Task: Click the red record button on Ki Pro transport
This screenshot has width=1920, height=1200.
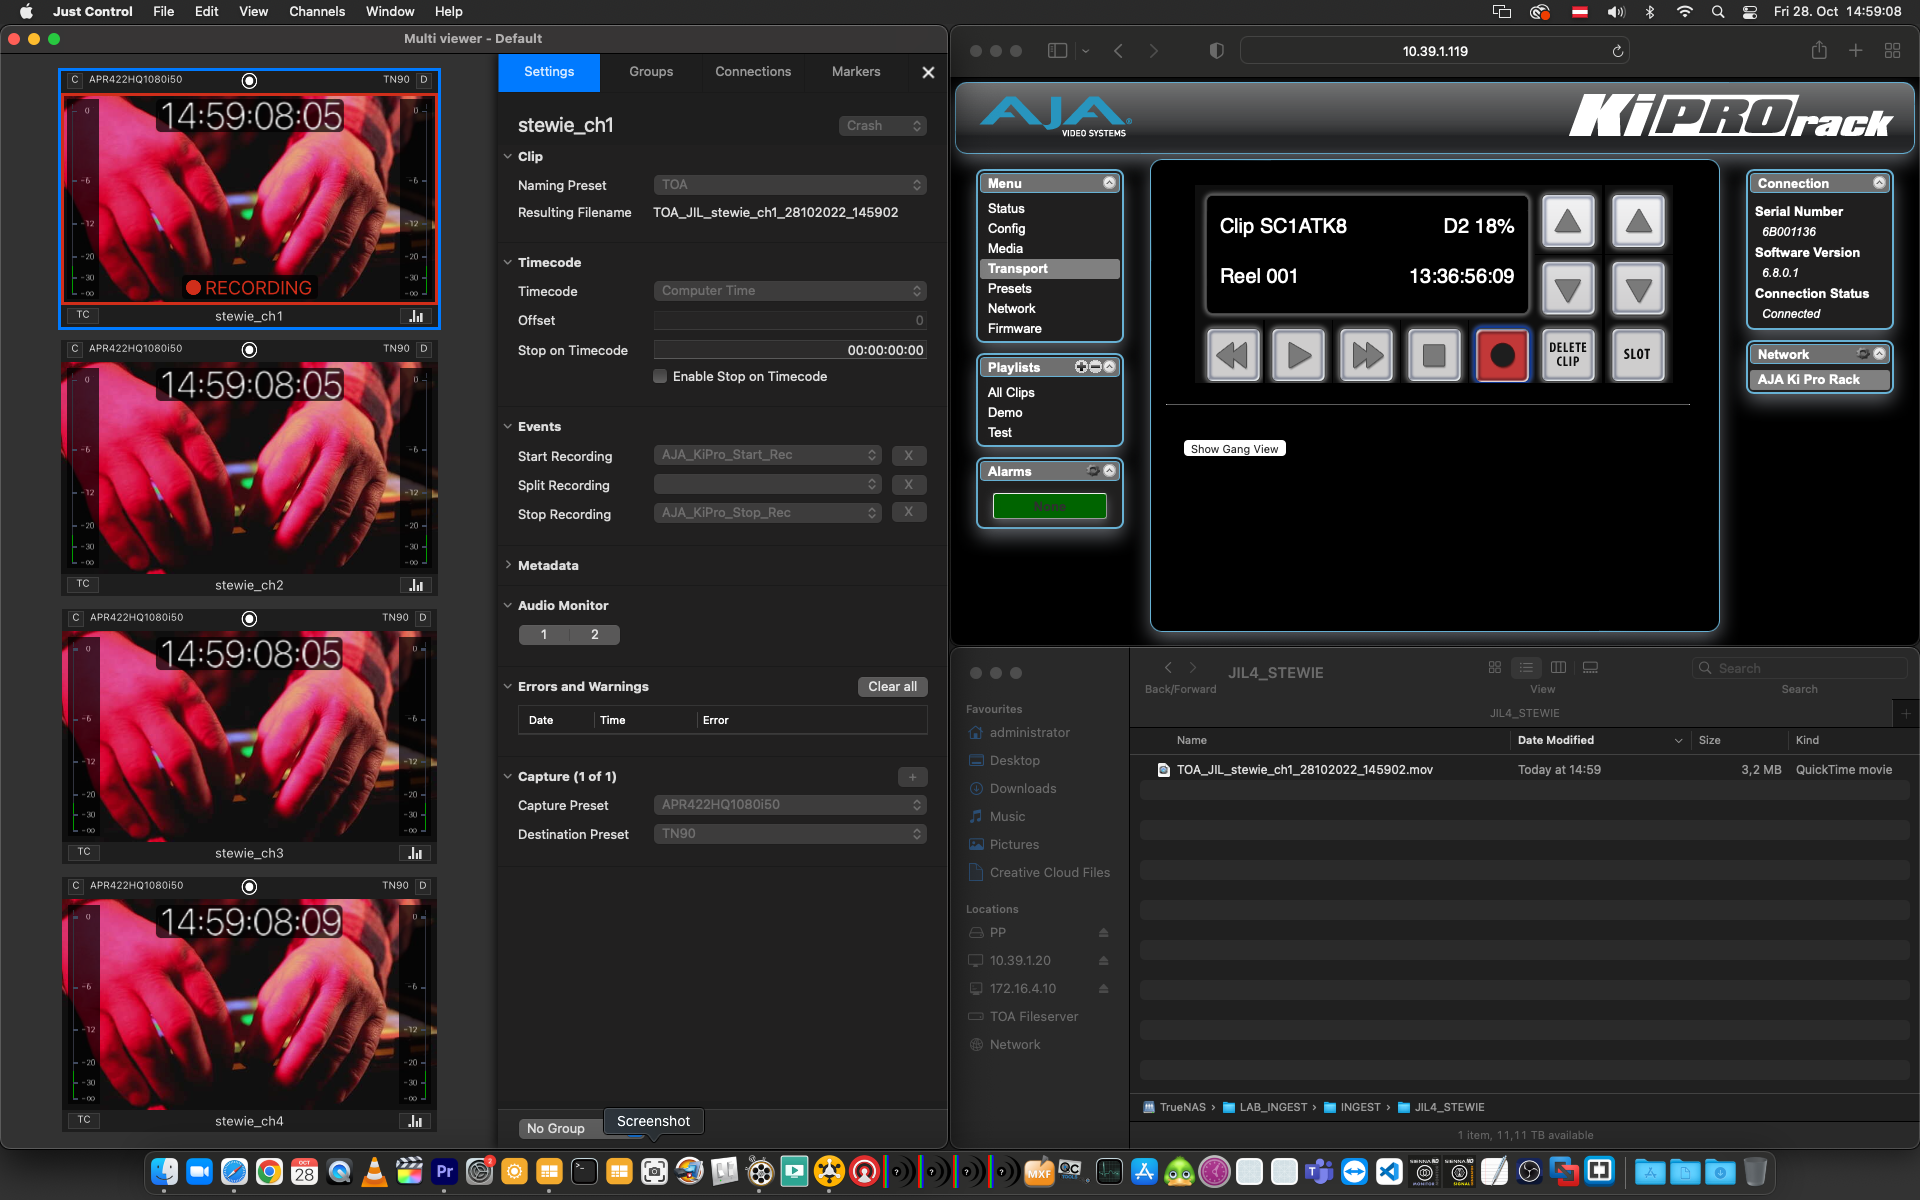Action: pos(1501,355)
